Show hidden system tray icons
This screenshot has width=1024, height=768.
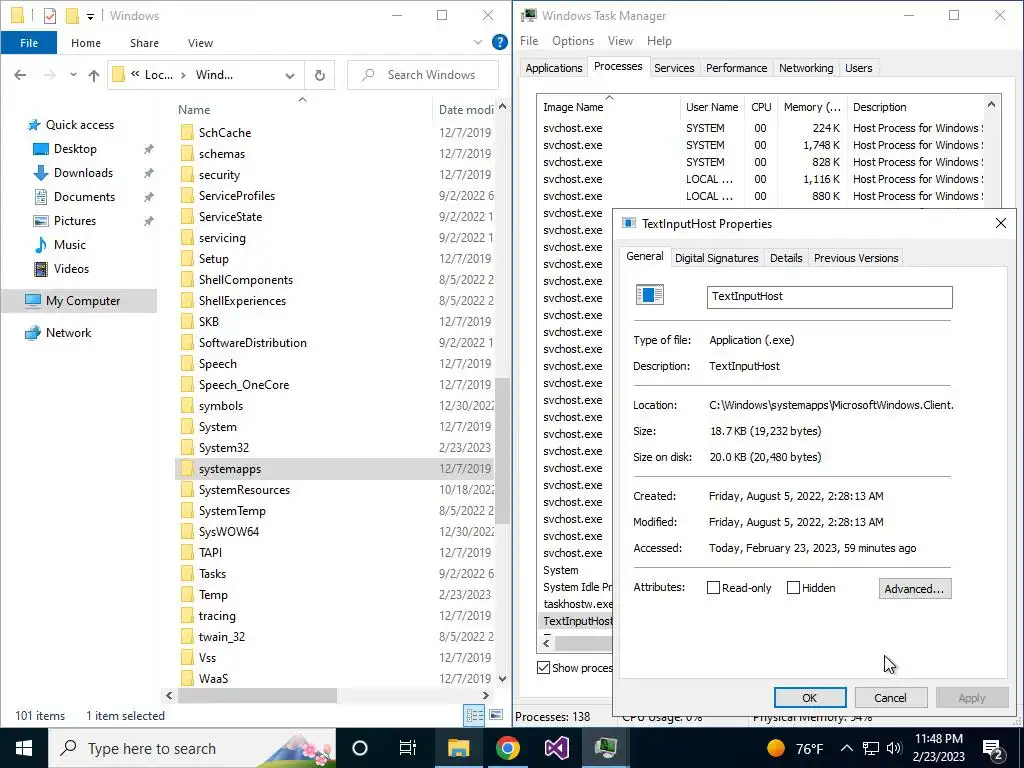(x=846, y=748)
